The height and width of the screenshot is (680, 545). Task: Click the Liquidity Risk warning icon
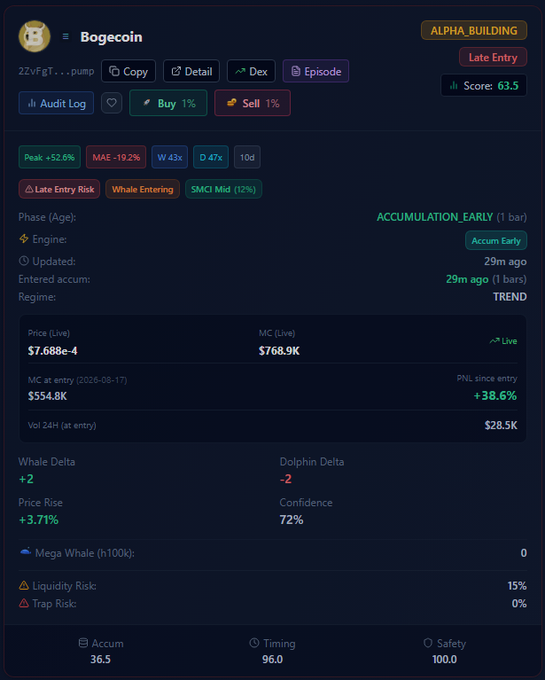(24, 585)
